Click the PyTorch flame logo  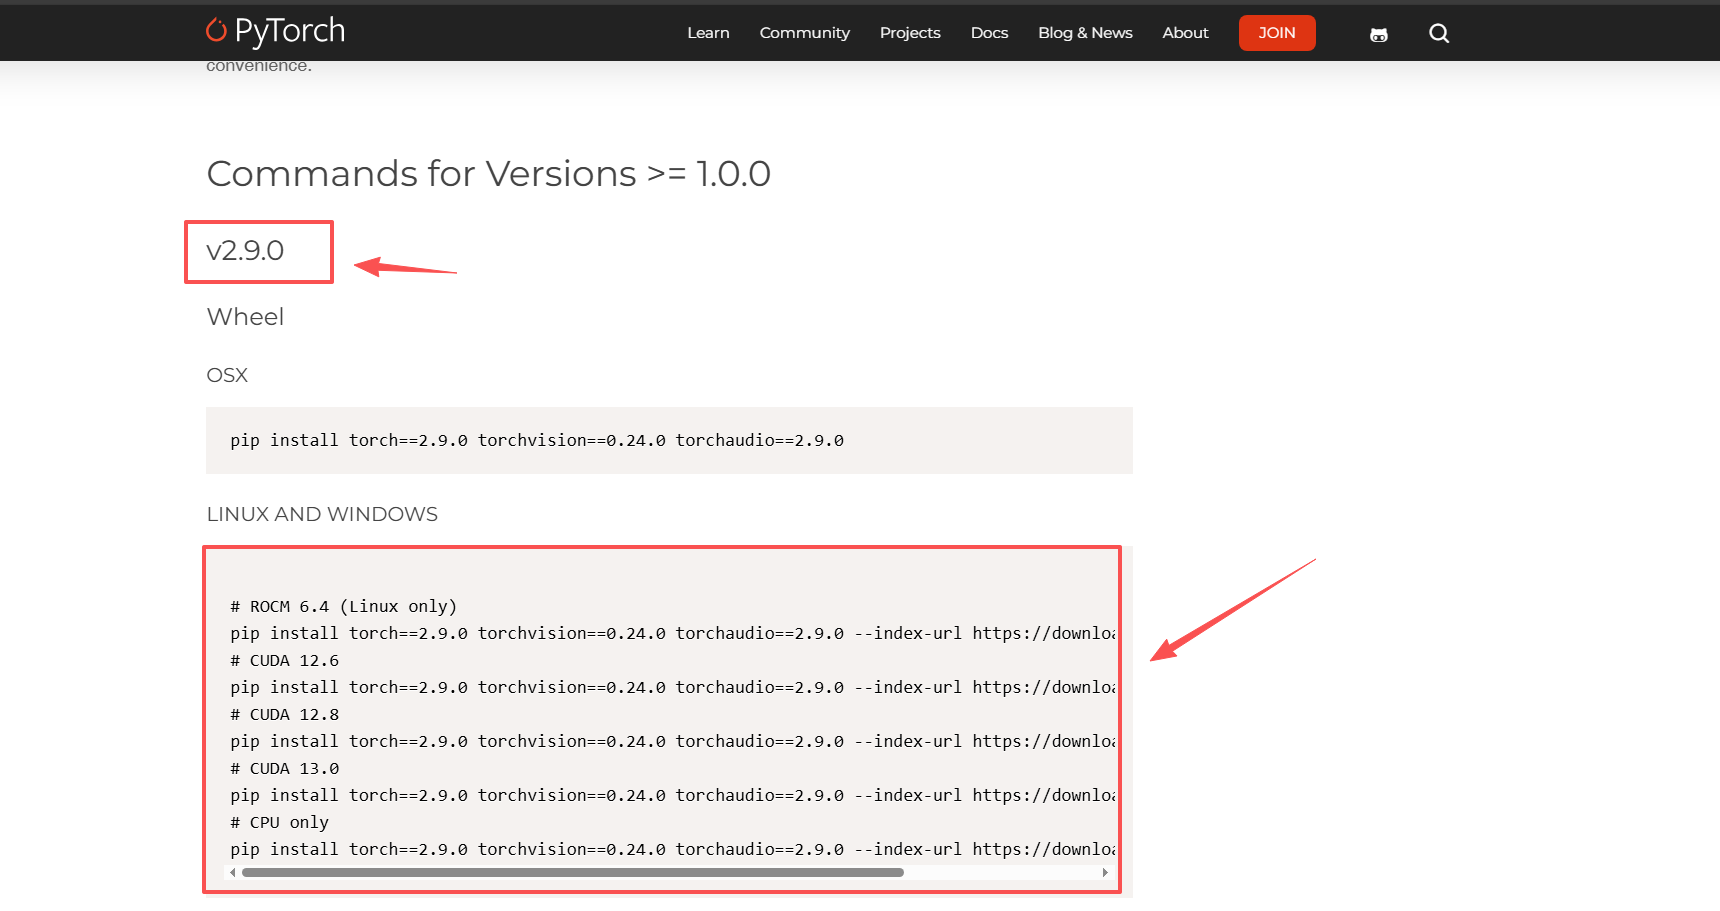[x=216, y=31]
